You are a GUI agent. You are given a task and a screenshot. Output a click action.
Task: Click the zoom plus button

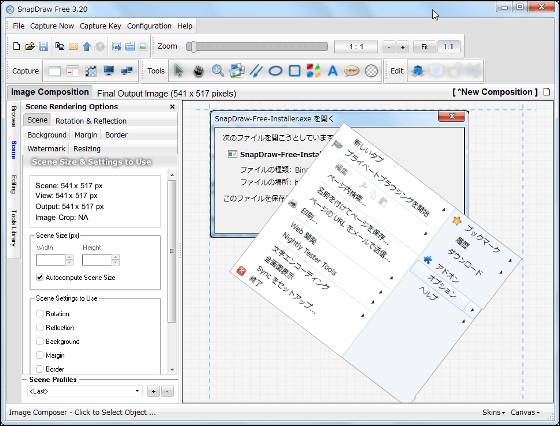coord(402,47)
